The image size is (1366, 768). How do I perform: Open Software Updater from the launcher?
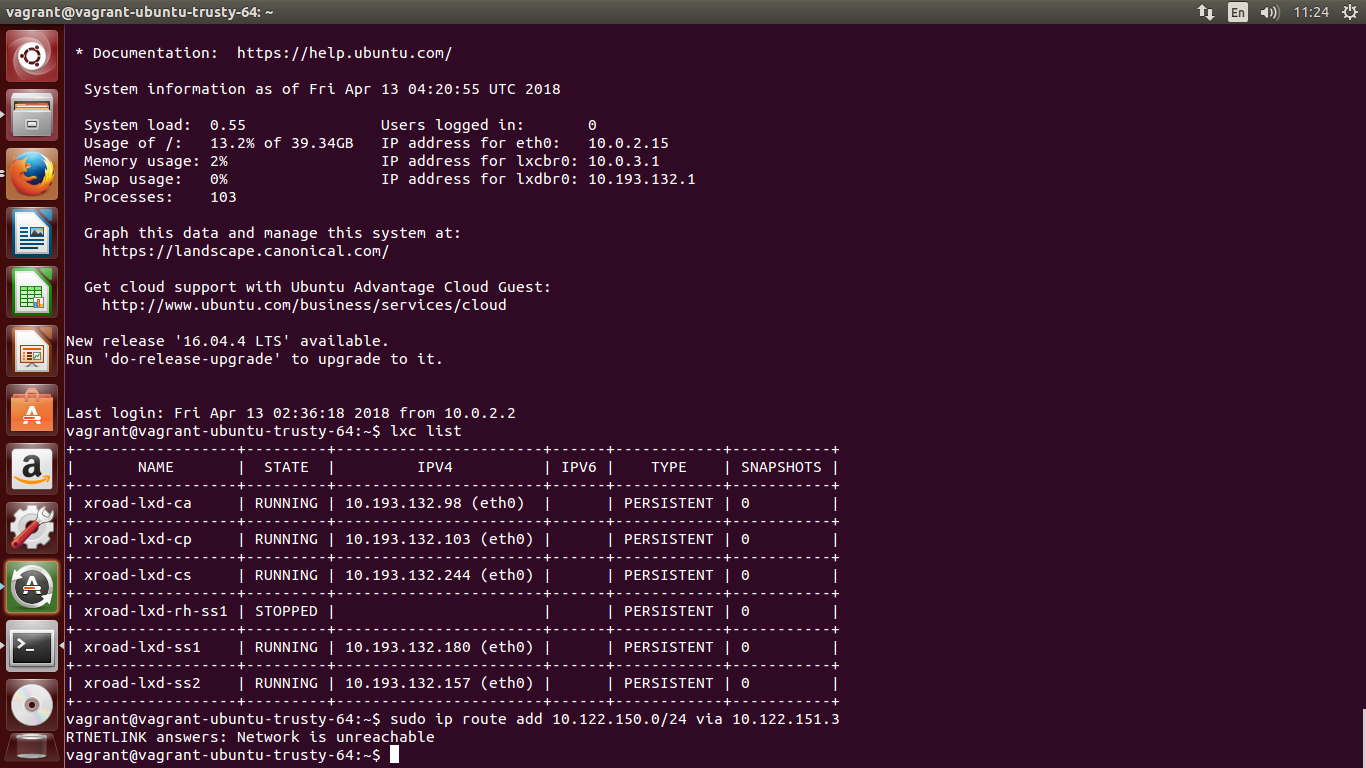32,587
